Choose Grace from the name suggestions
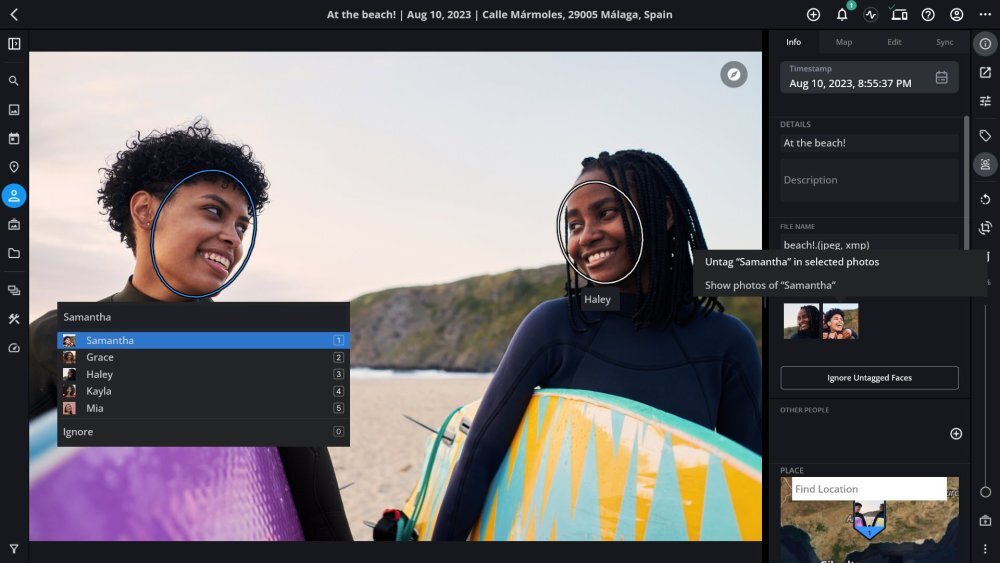 coord(100,357)
